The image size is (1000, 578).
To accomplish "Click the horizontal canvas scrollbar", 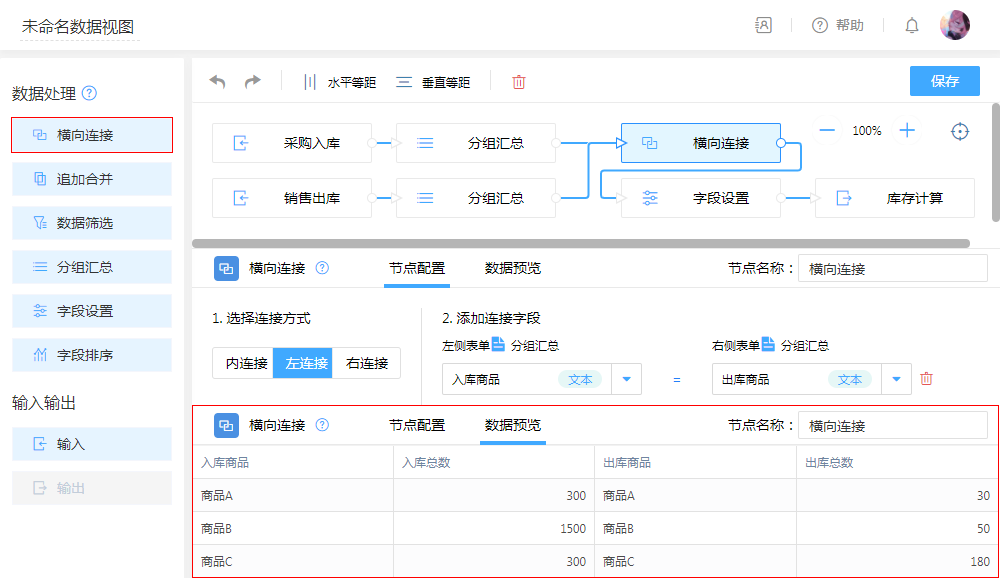I will (580, 243).
